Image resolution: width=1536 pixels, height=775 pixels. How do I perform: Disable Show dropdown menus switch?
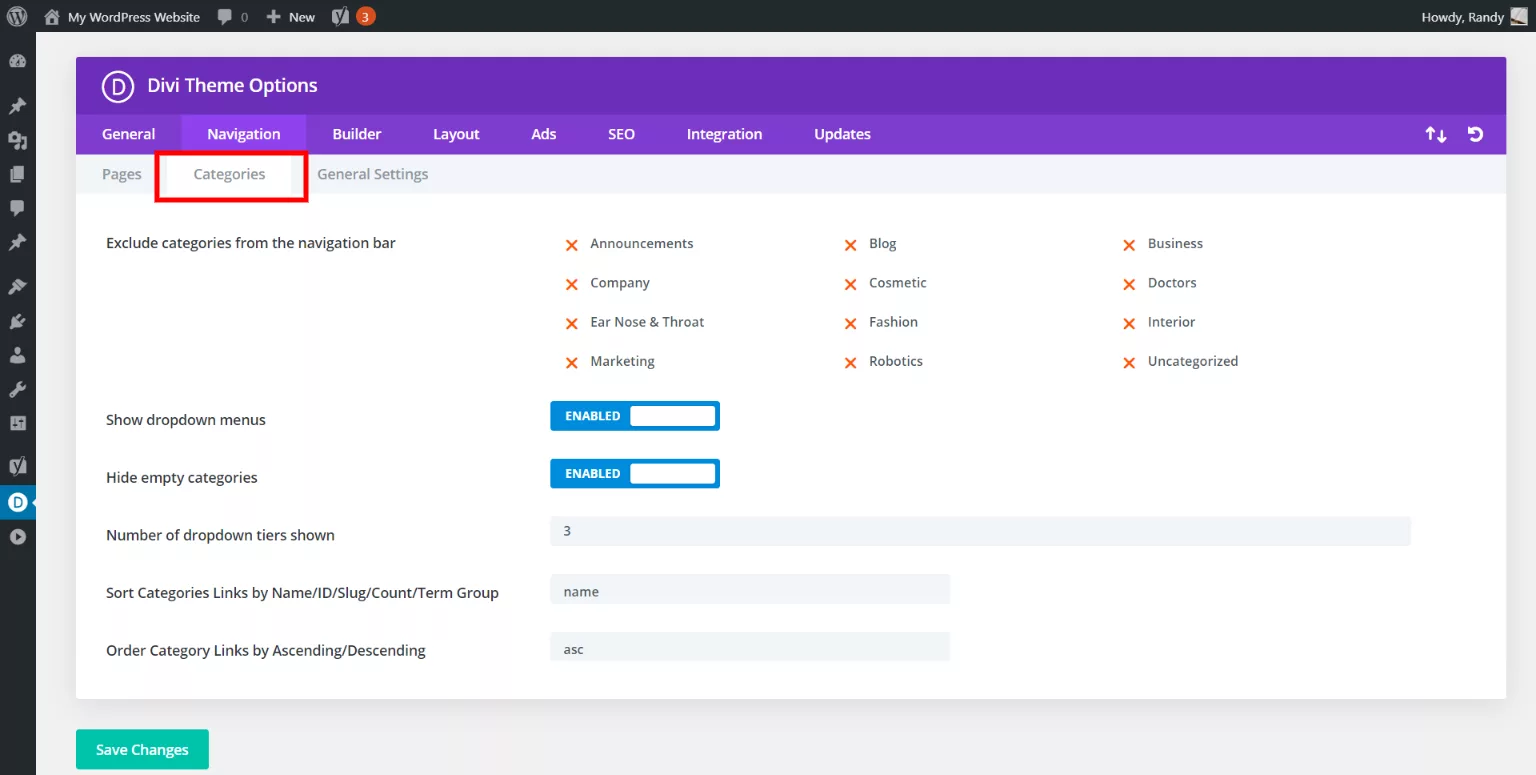pyautogui.click(x=635, y=416)
